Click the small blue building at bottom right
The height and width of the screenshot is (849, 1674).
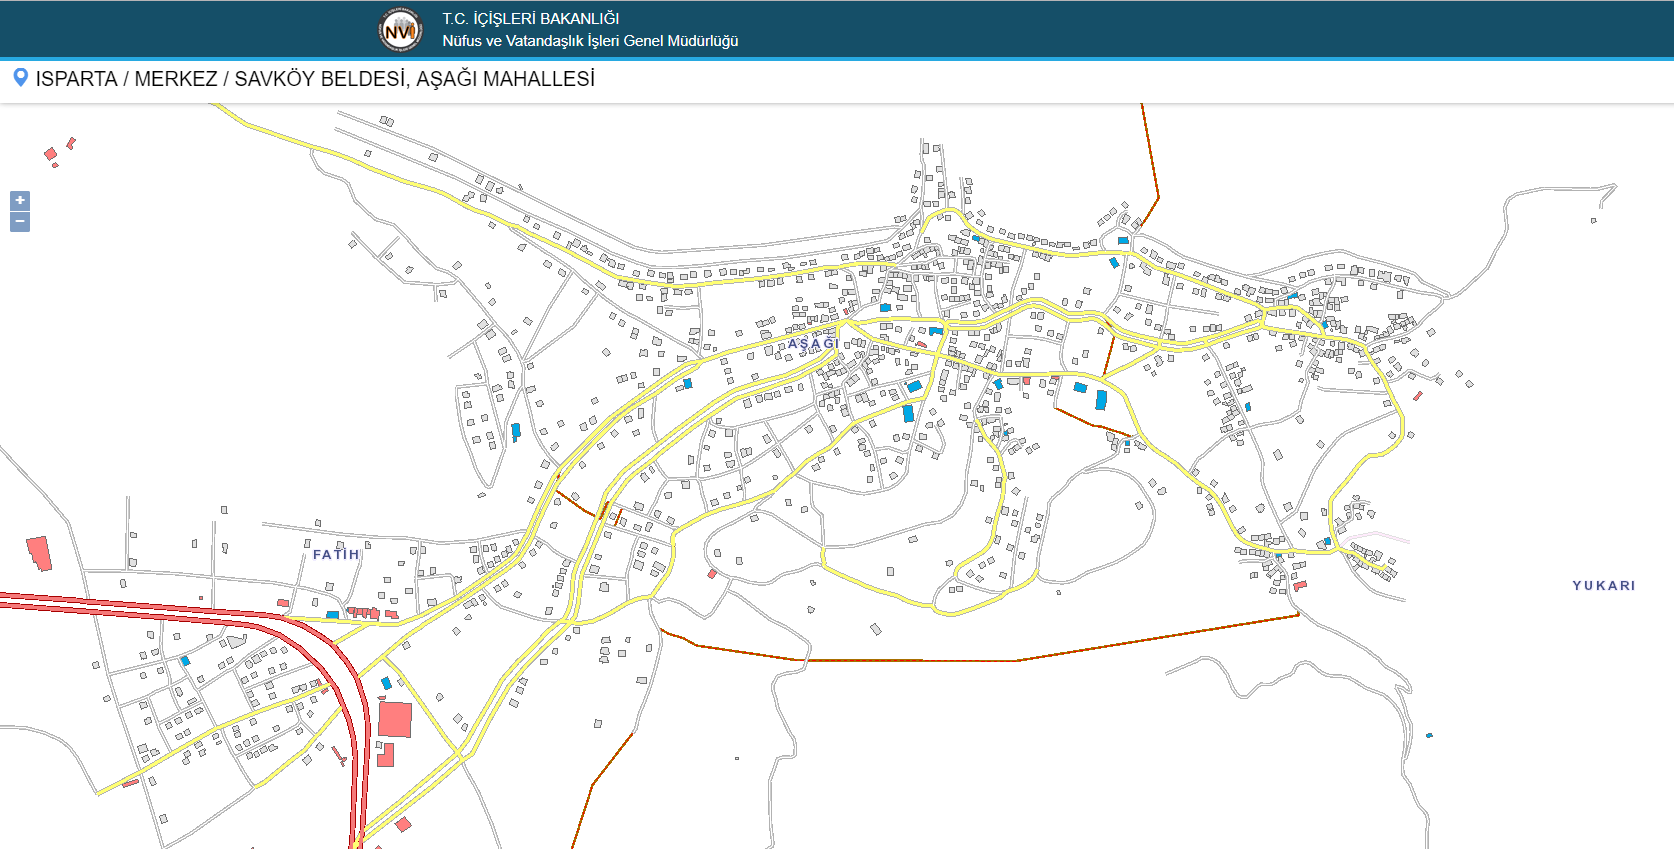tap(1429, 735)
